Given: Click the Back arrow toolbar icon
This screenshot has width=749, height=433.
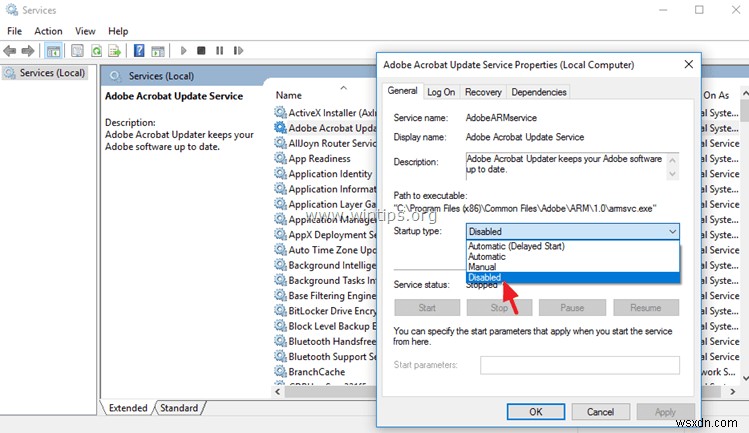Looking at the screenshot, I should point(10,50).
